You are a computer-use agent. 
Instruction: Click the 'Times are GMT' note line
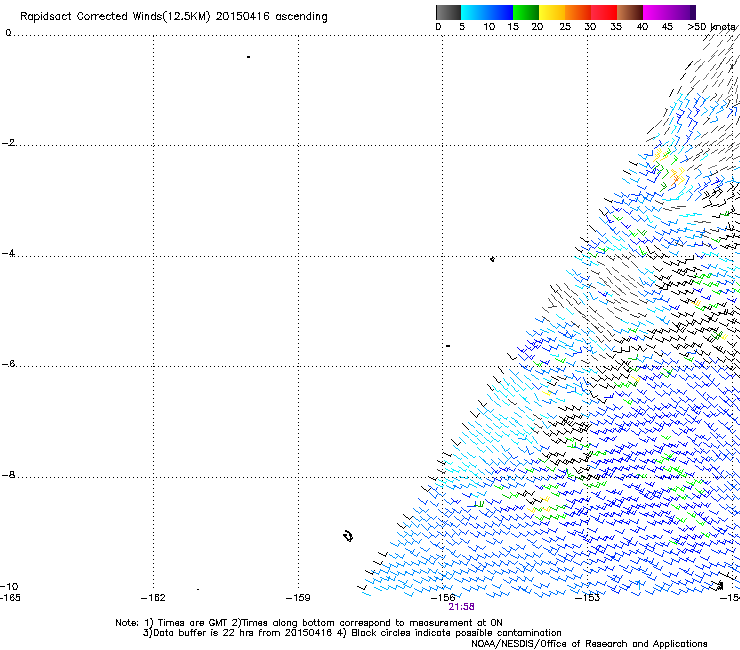(x=309, y=623)
